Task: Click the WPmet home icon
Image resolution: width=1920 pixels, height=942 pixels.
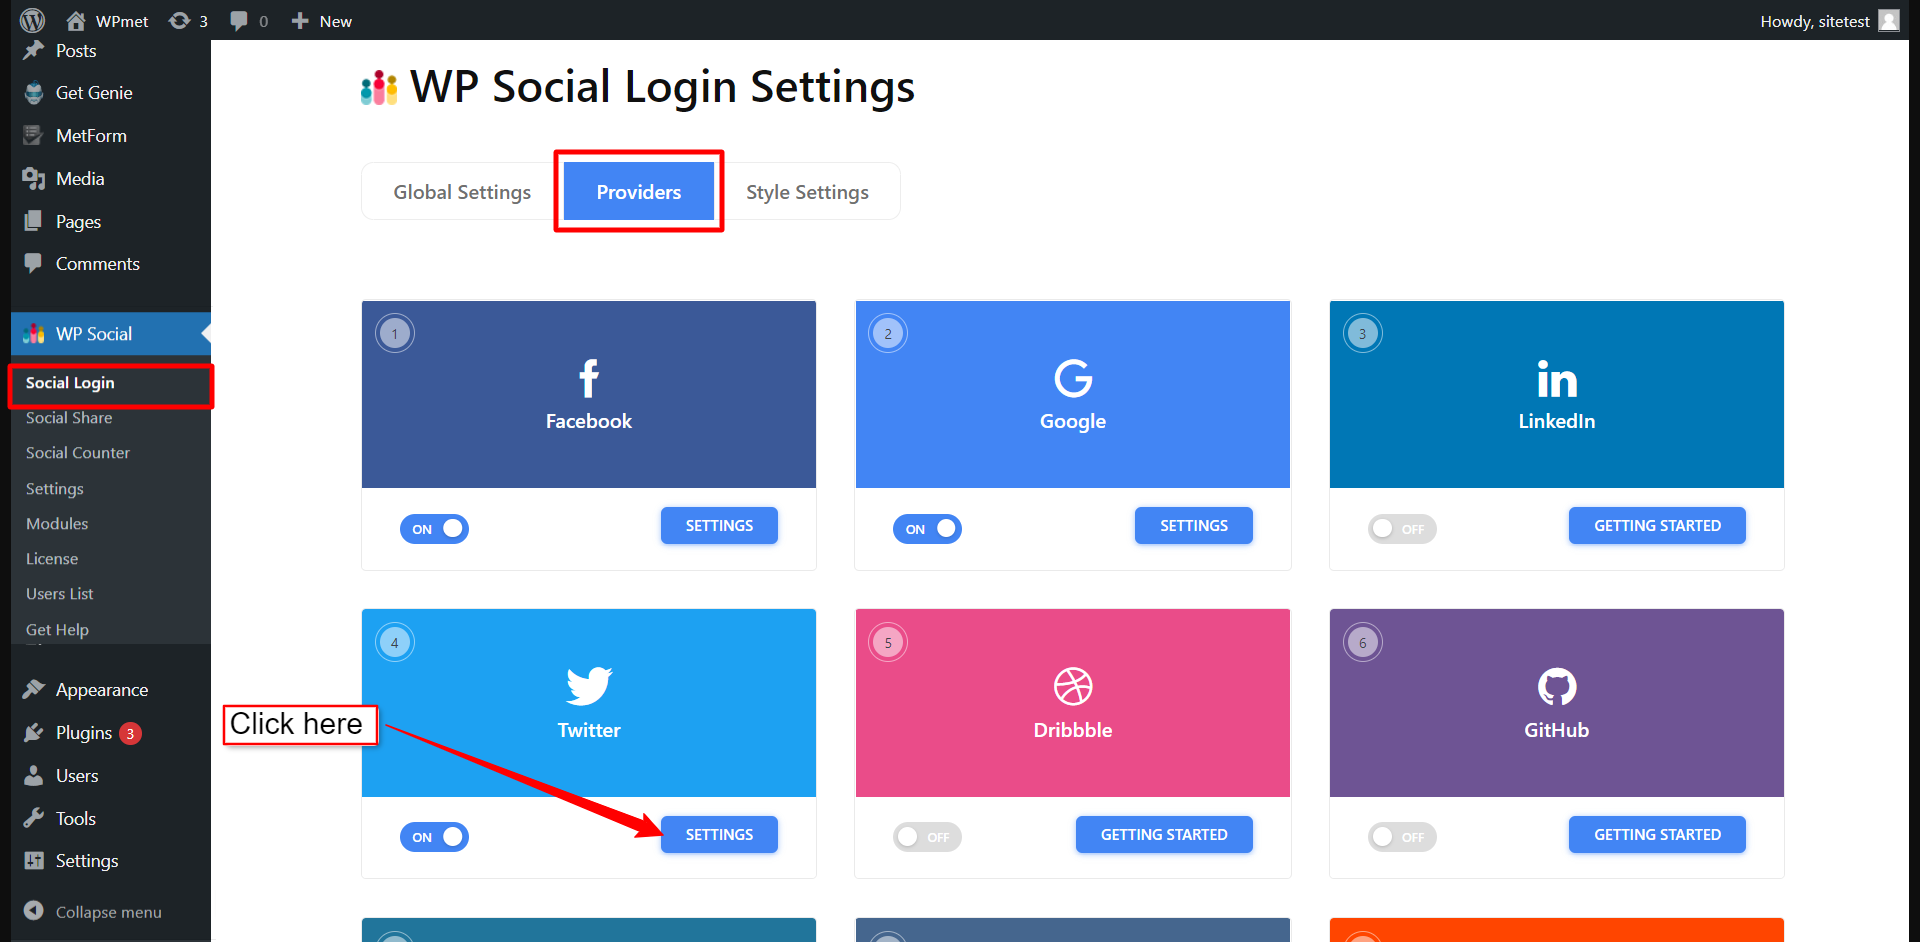Action: click(x=76, y=20)
